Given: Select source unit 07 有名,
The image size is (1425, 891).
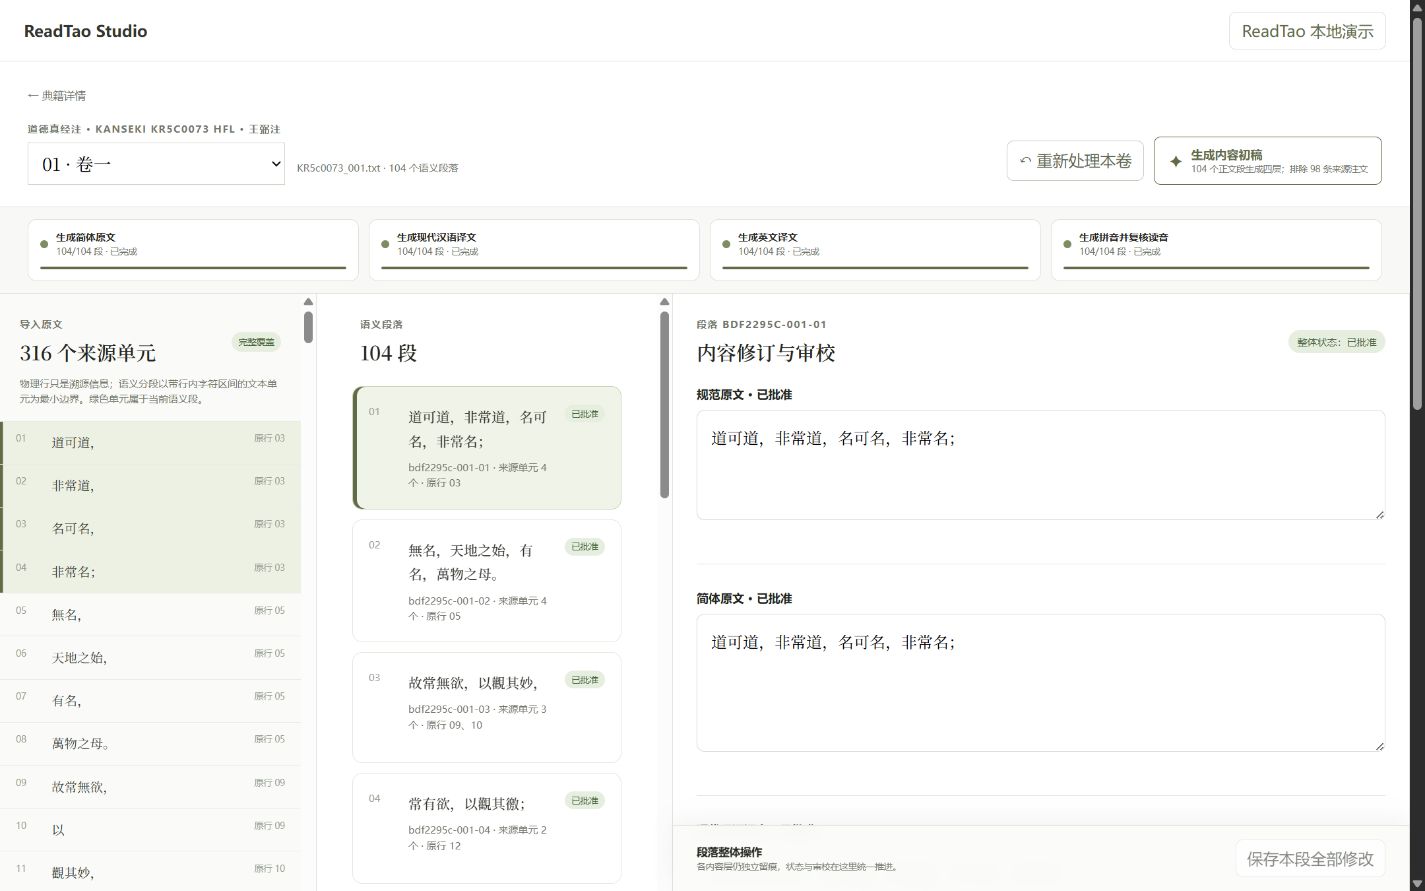Looking at the screenshot, I should [150, 700].
